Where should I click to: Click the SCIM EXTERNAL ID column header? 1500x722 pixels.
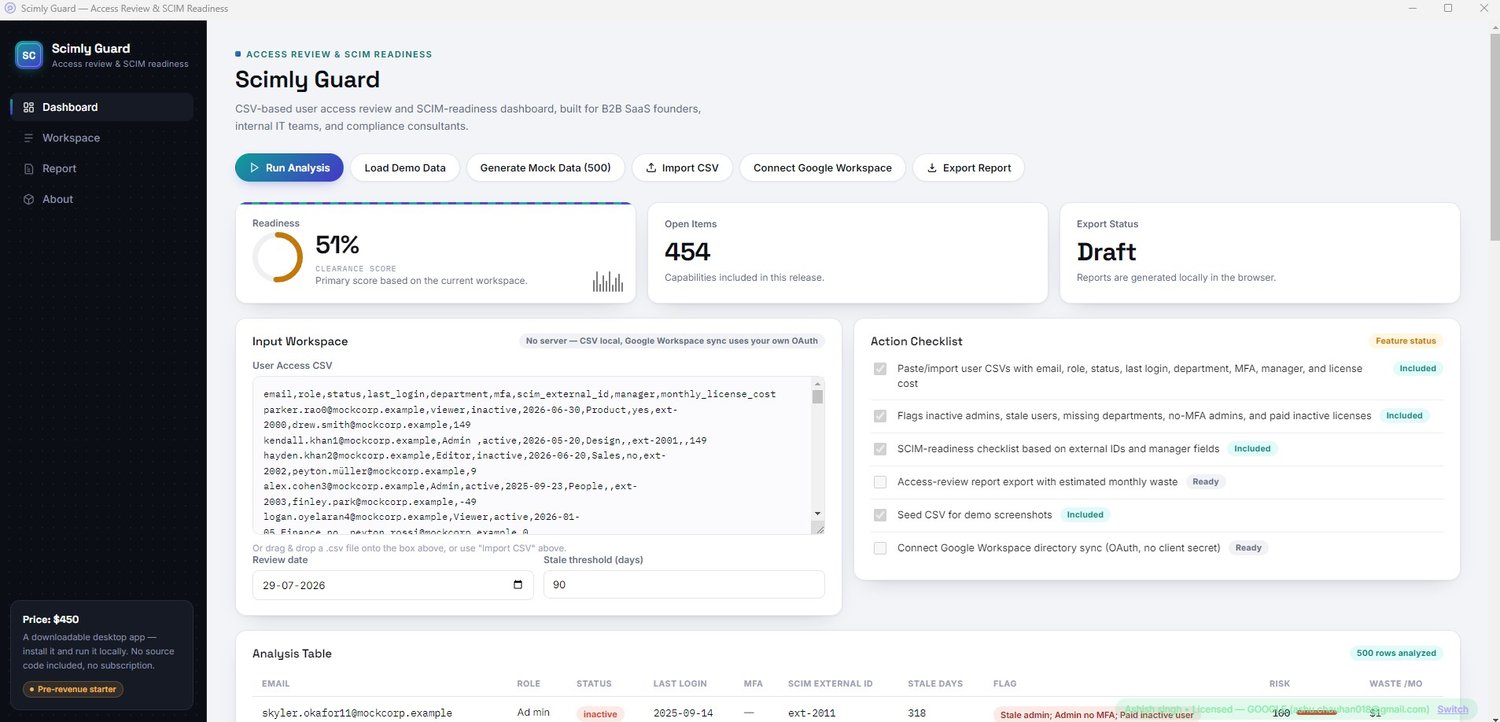(830, 684)
